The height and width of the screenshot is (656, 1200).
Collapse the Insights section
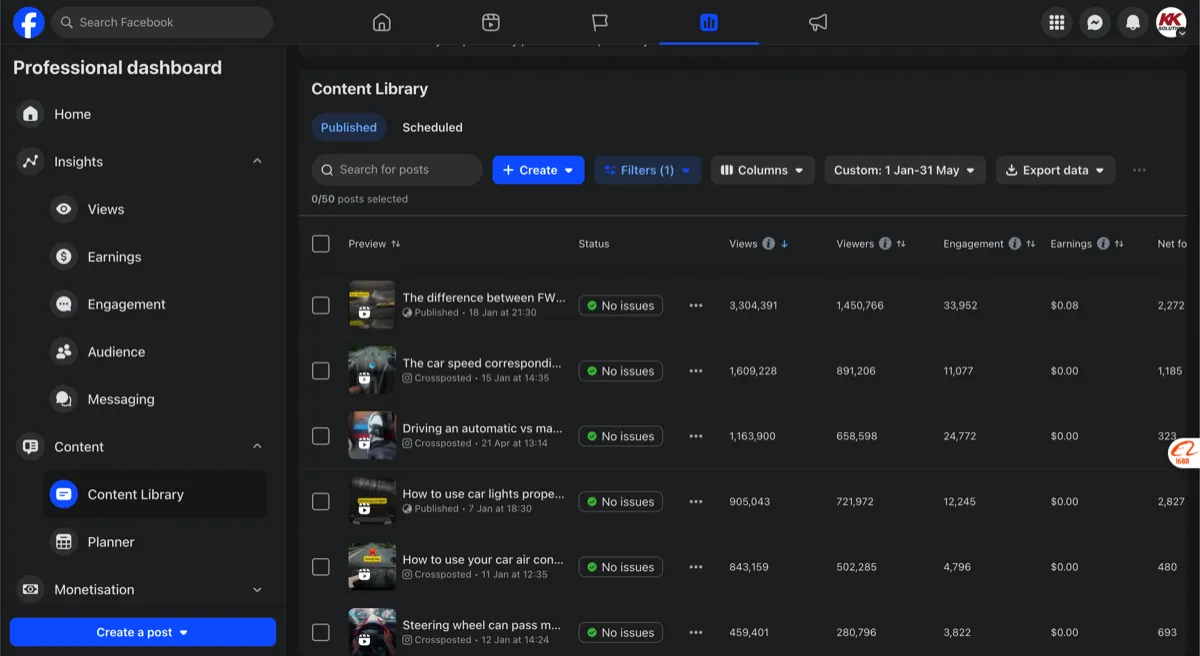pyautogui.click(x=257, y=161)
